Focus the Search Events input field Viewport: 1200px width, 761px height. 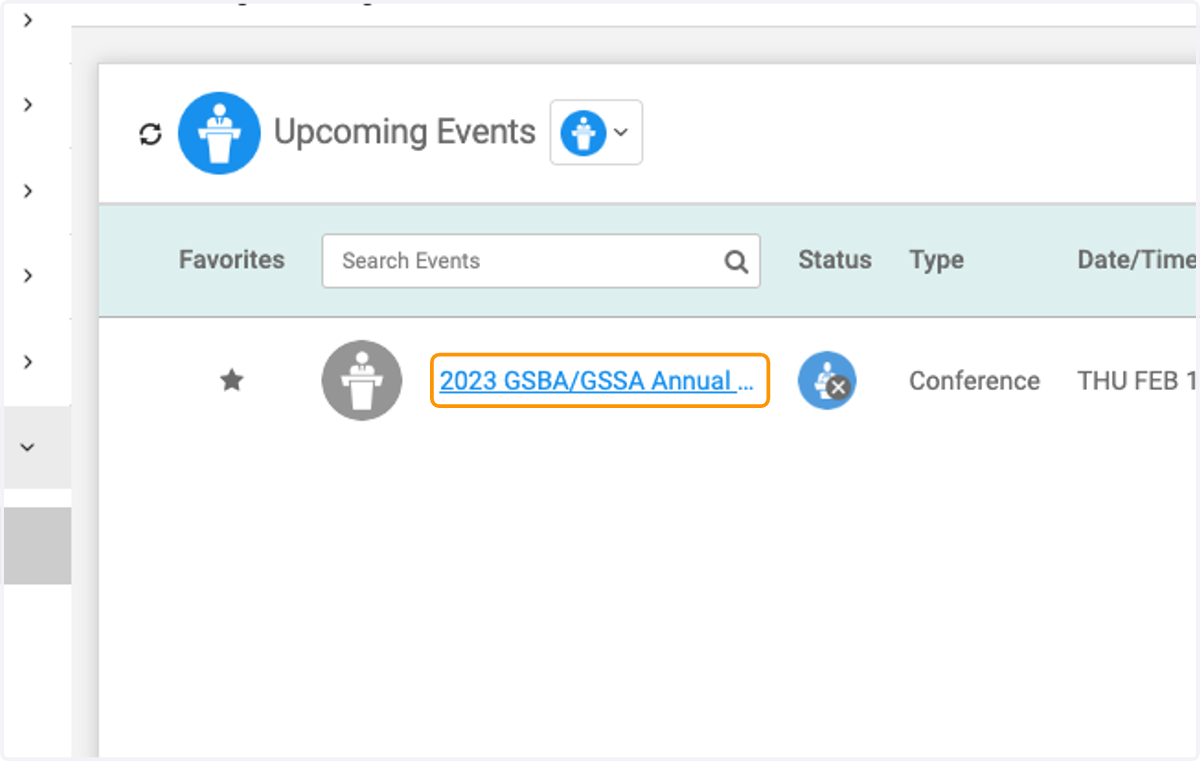[x=541, y=261]
